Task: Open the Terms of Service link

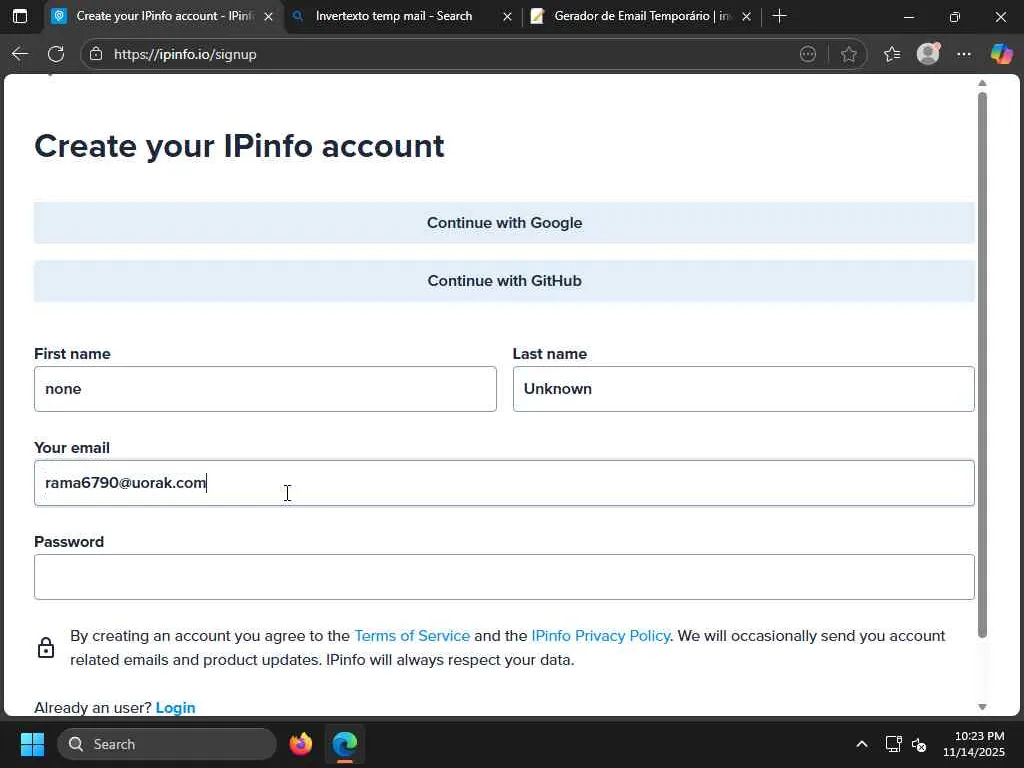Action: pyautogui.click(x=412, y=636)
